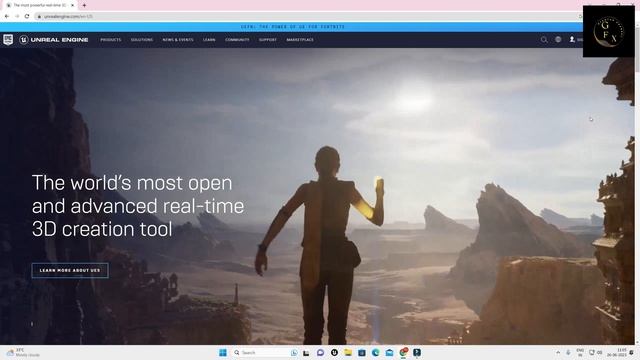Click the ENG language indicator
The height and width of the screenshot is (360, 640).
point(580,352)
